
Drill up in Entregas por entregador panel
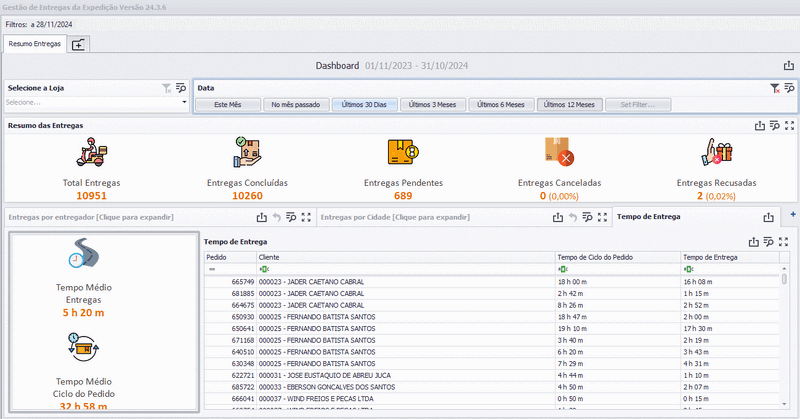(x=277, y=217)
